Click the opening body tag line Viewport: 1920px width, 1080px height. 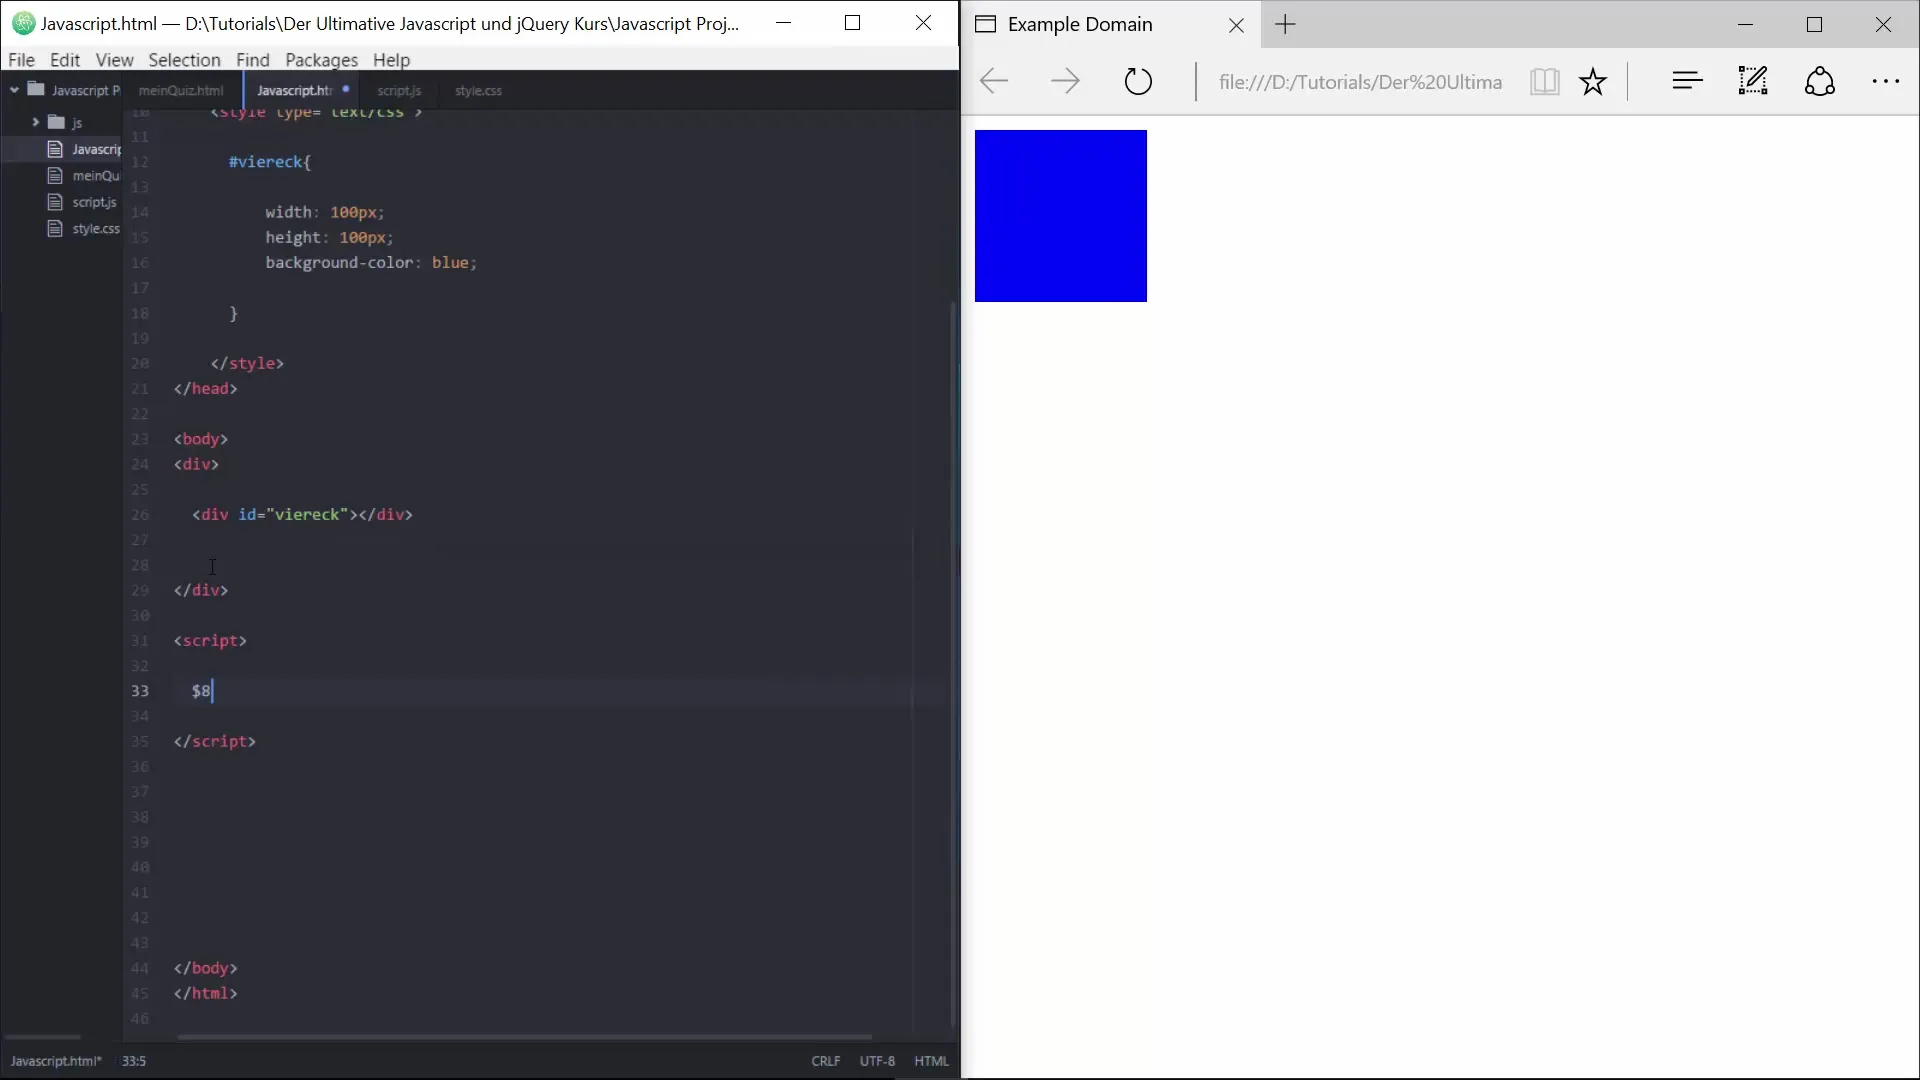tap(201, 439)
